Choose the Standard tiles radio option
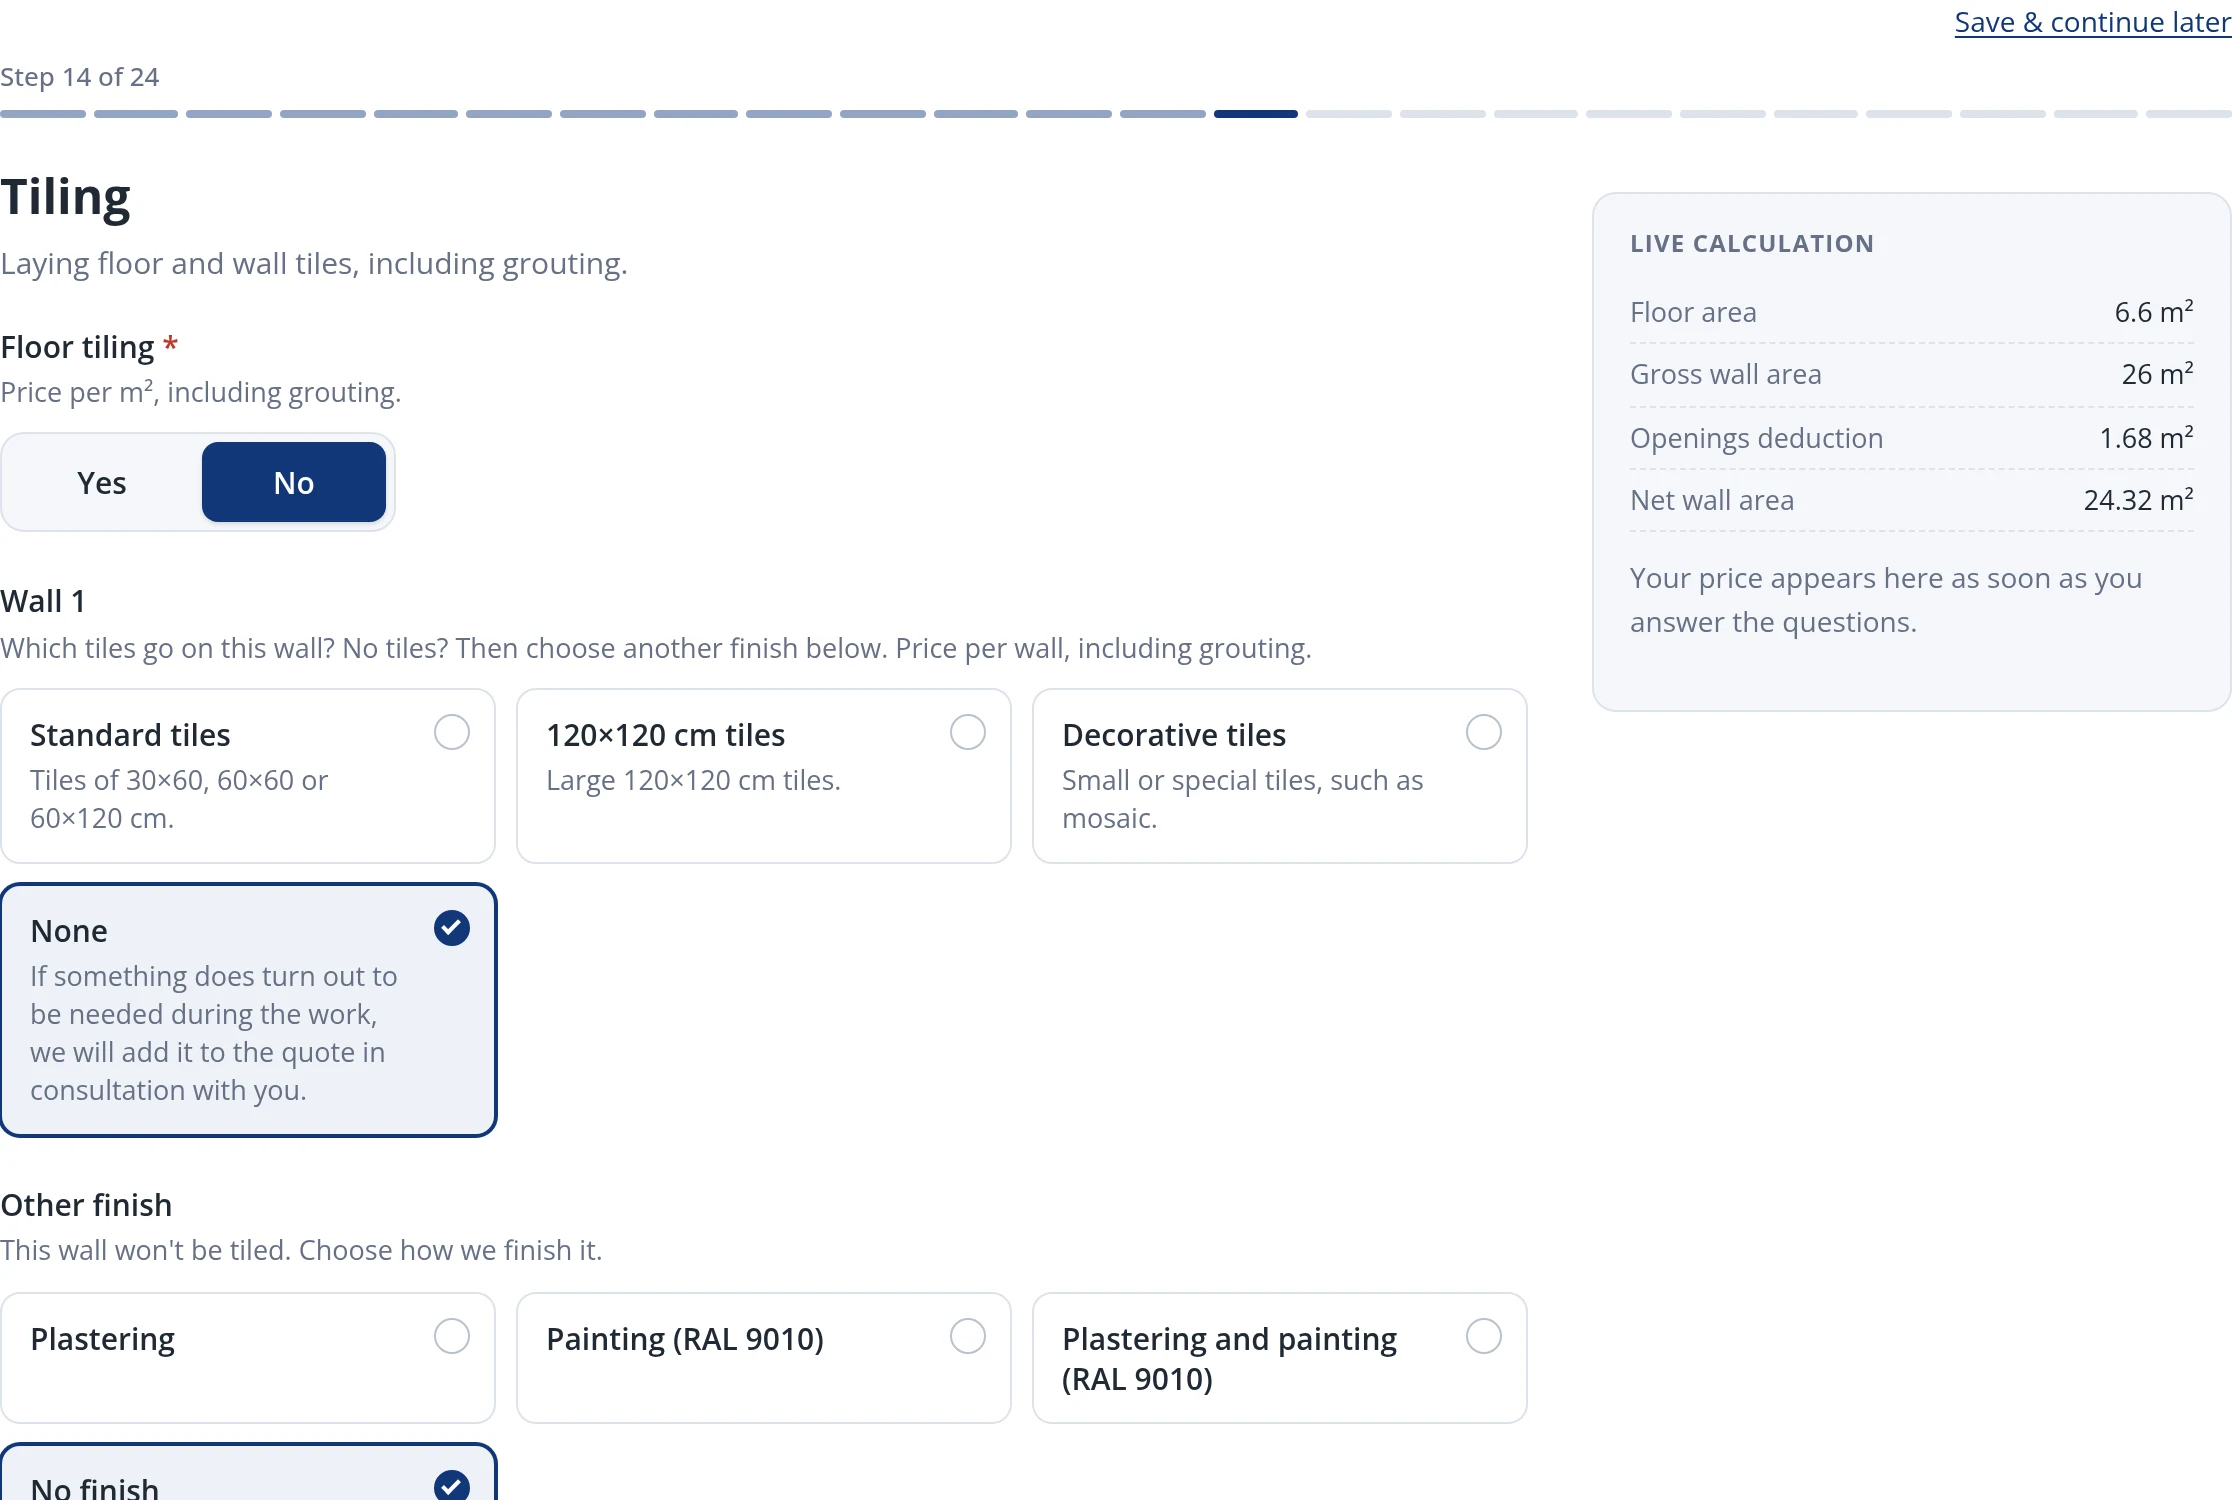The height and width of the screenshot is (1500, 2232). click(x=248, y=776)
